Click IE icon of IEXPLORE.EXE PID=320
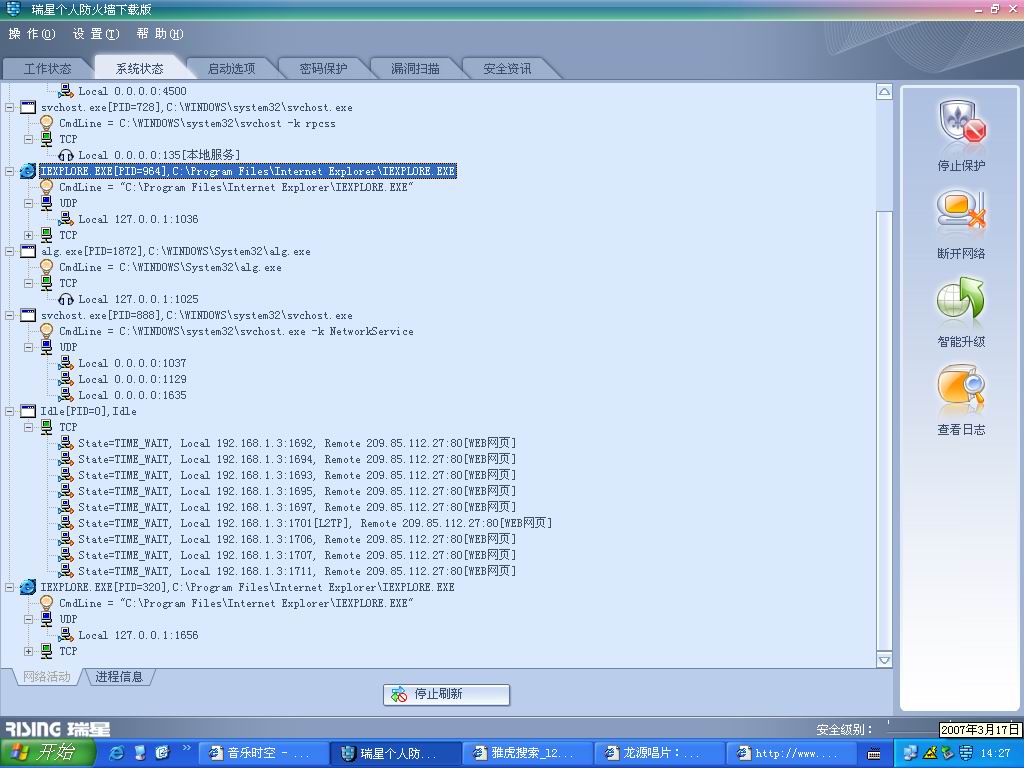This screenshot has height=768, width=1024. pos(28,587)
